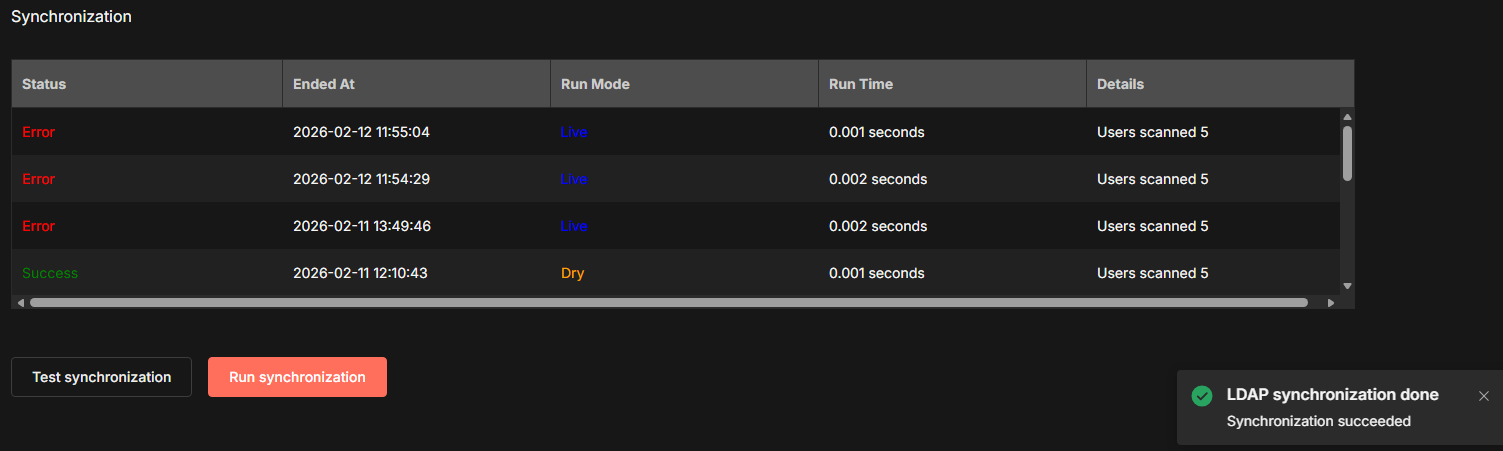
Task: Click the Ended At column header
Action: (x=324, y=84)
